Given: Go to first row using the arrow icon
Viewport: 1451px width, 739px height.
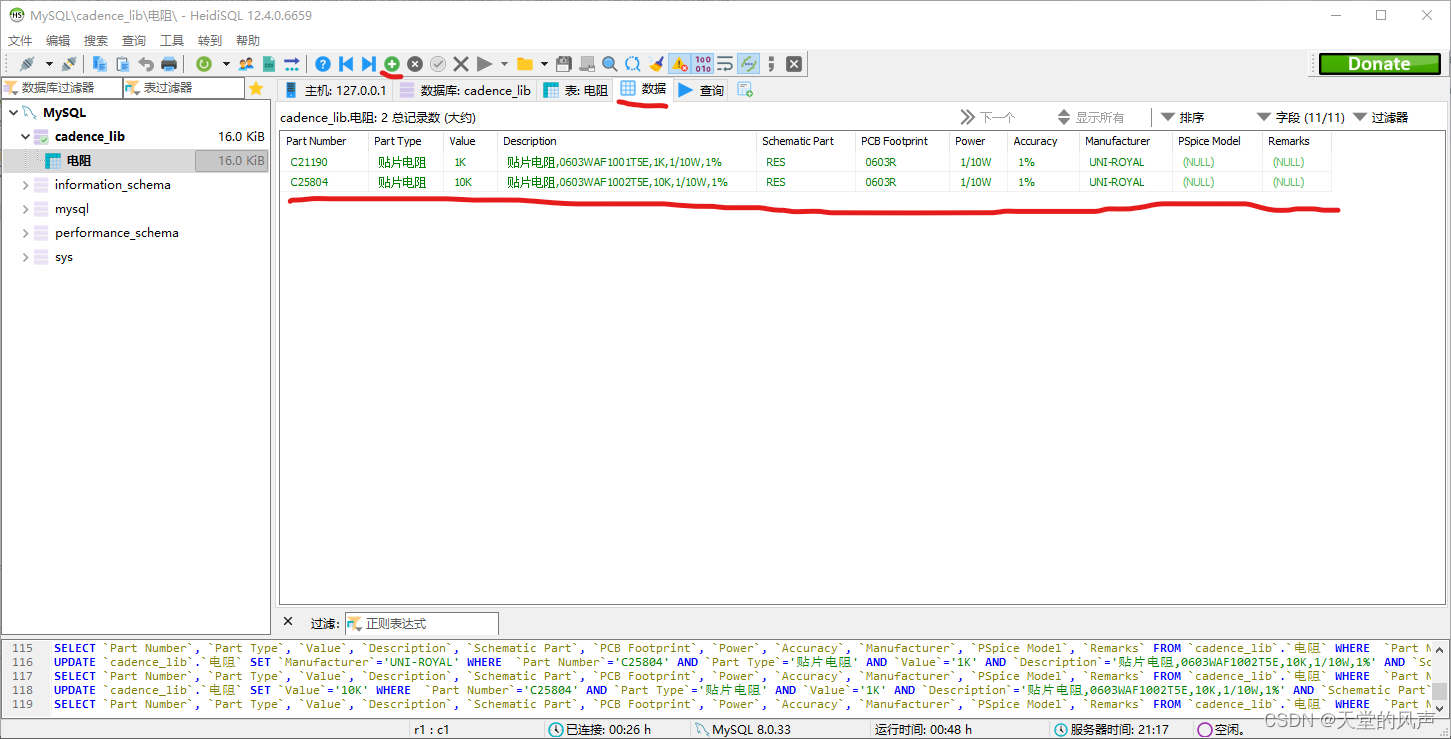Looking at the screenshot, I should 346,64.
